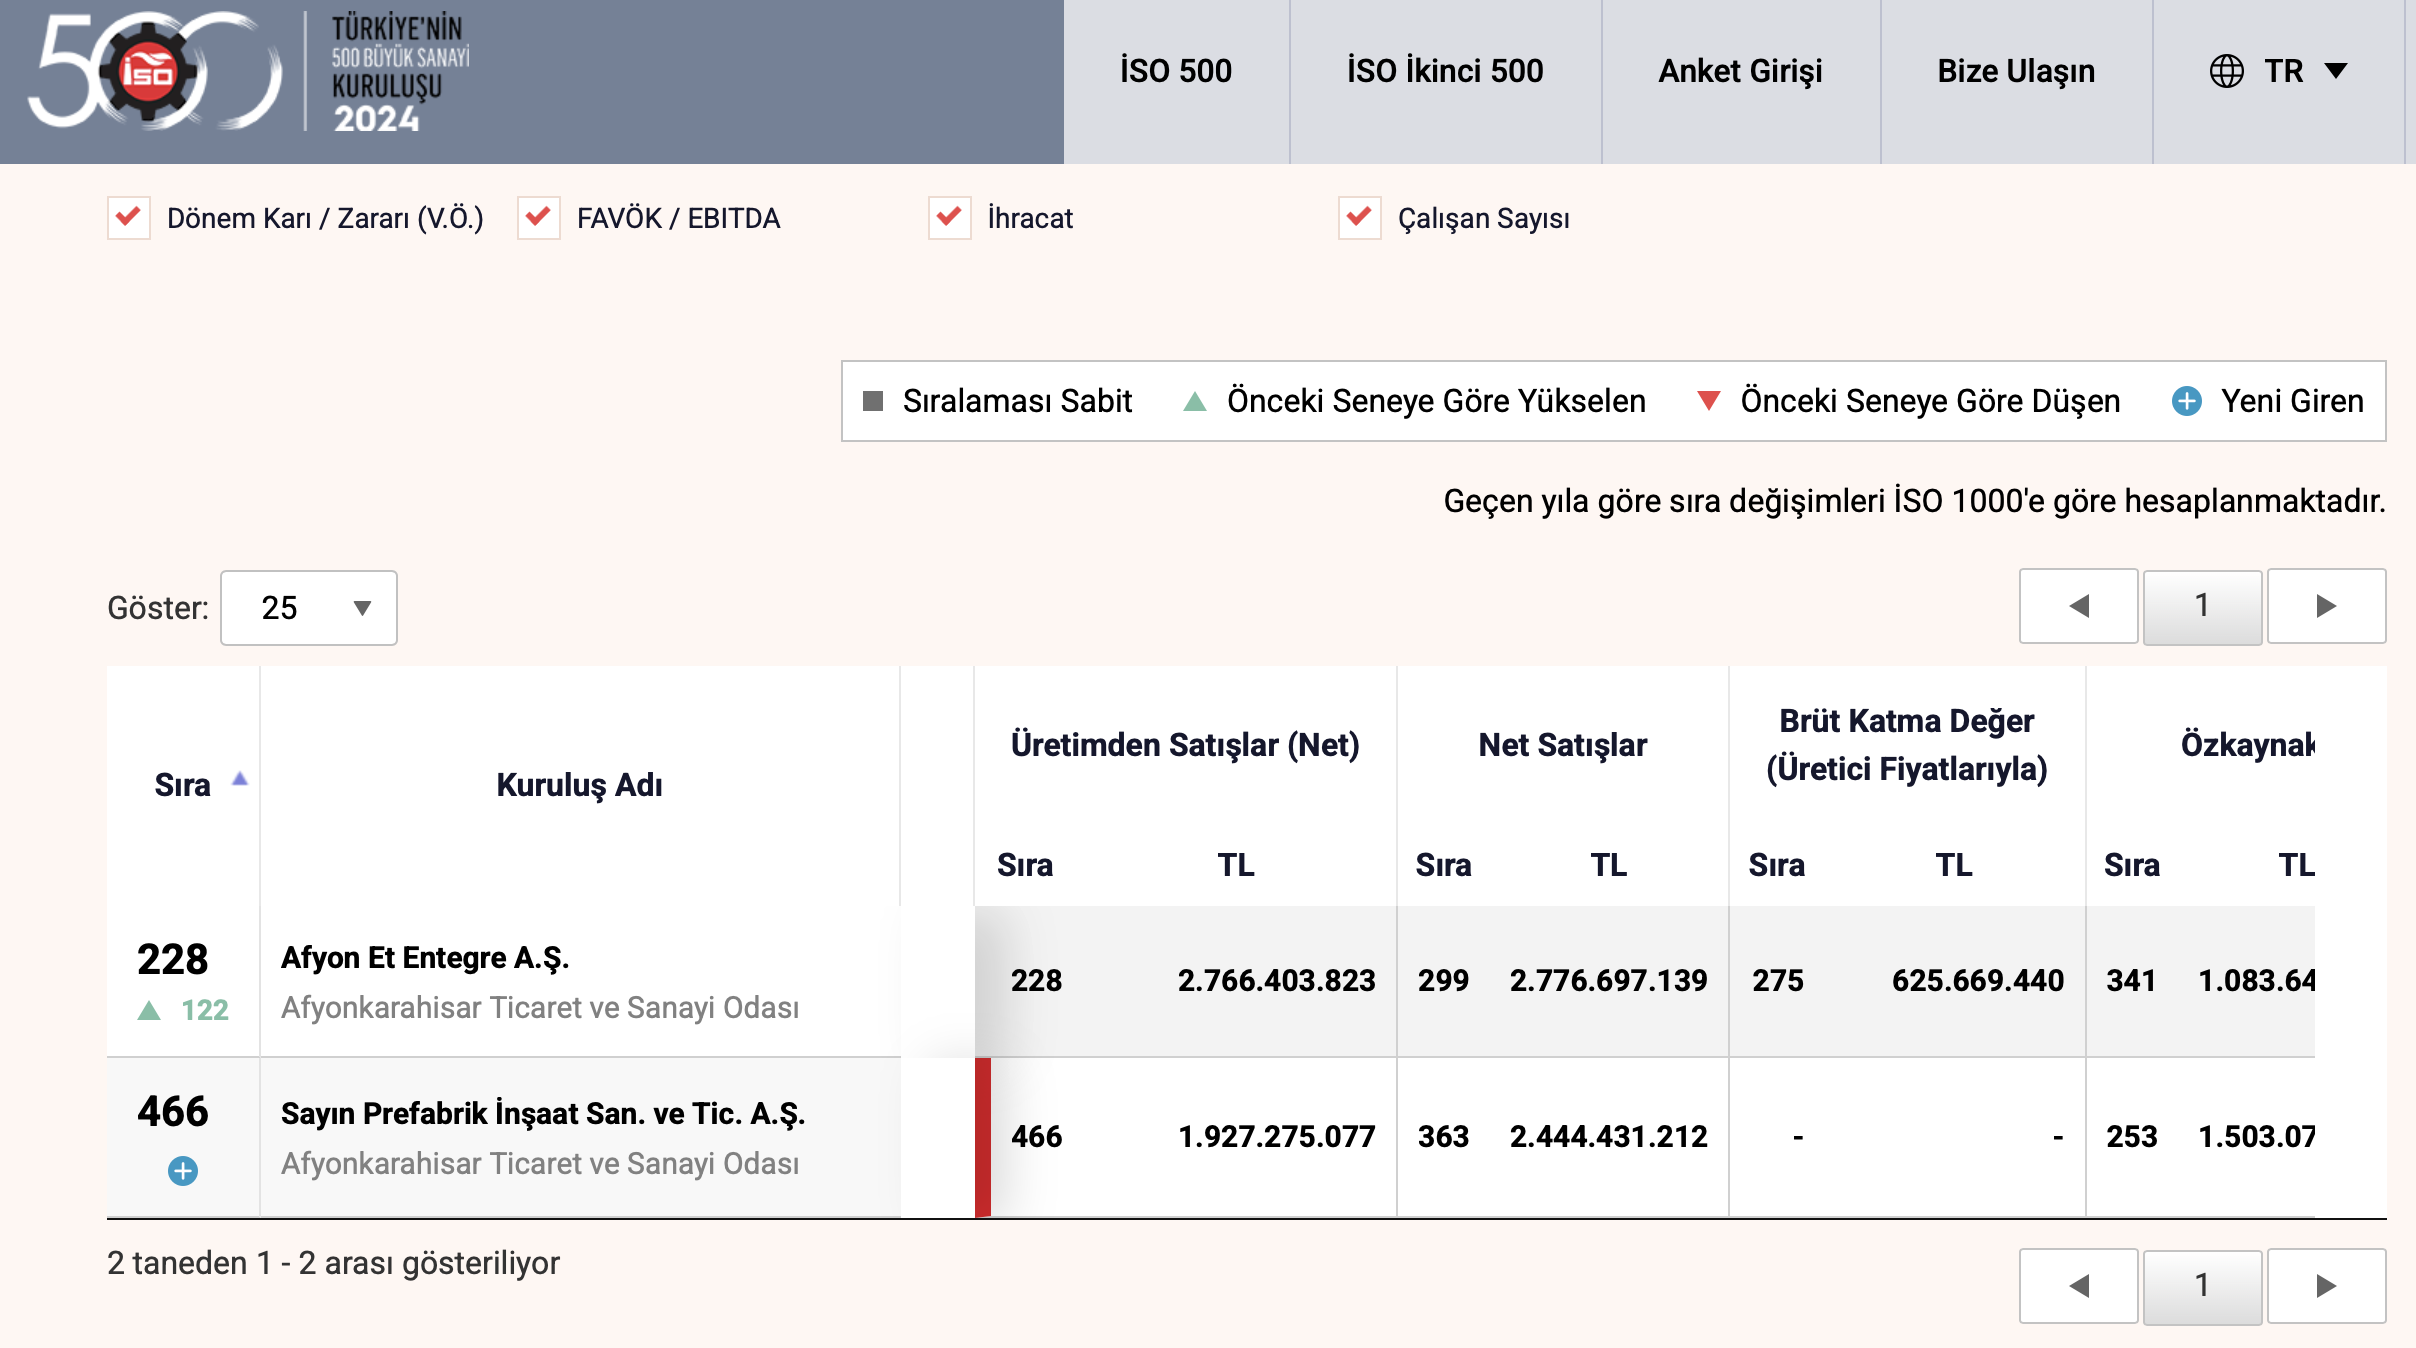Click rank number 228 in Sıra column
This screenshot has width=2416, height=1348.
[x=173, y=960]
